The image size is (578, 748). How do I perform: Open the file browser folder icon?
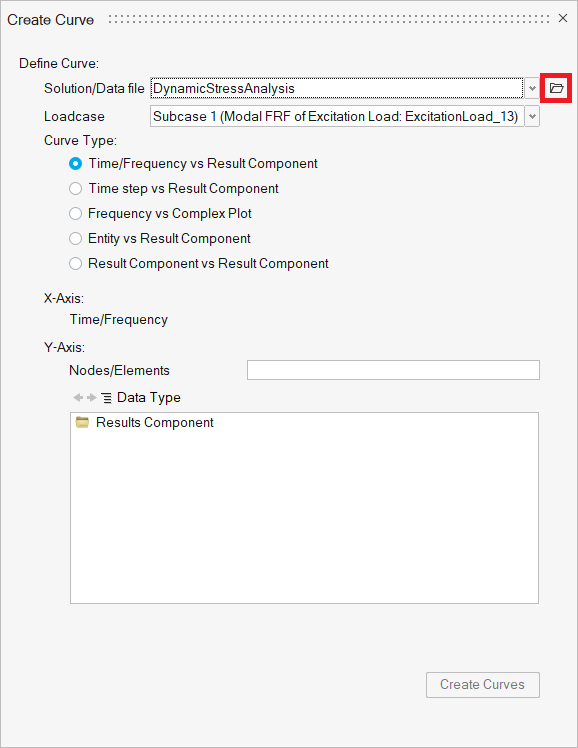click(556, 88)
